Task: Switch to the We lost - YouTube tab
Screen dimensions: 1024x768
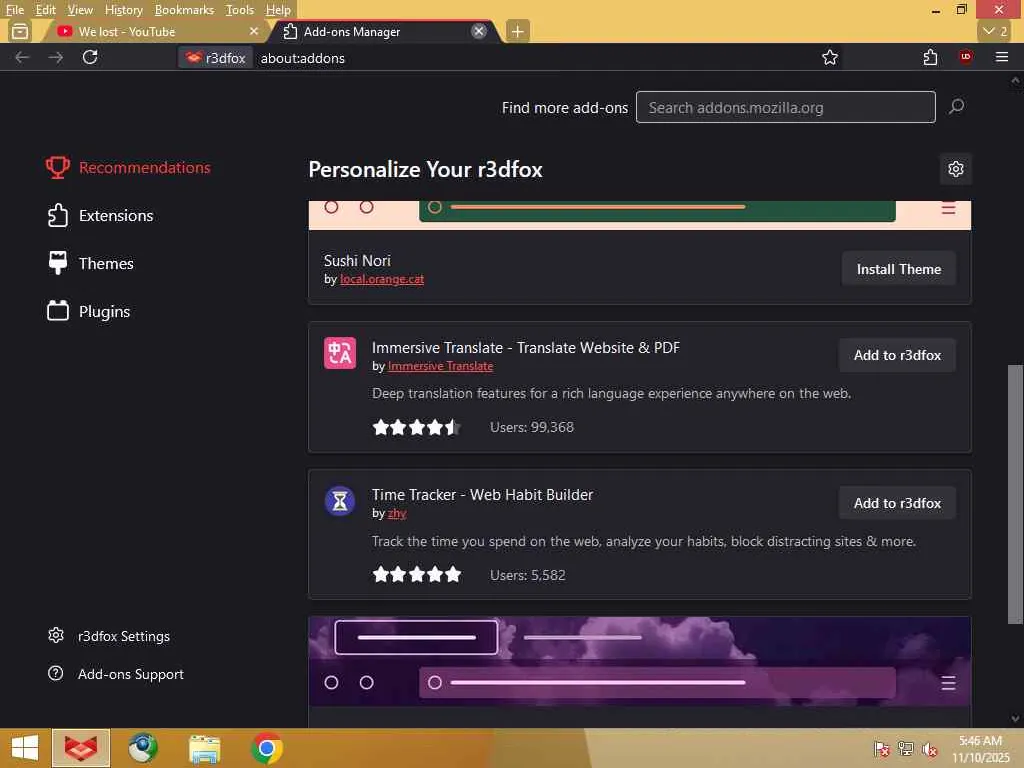Action: coord(154,31)
